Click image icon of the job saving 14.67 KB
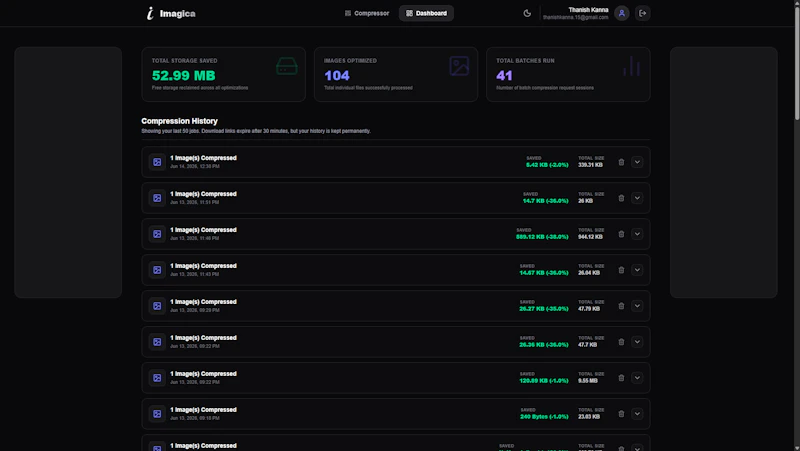800x451 pixels. (x=157, y=270)
